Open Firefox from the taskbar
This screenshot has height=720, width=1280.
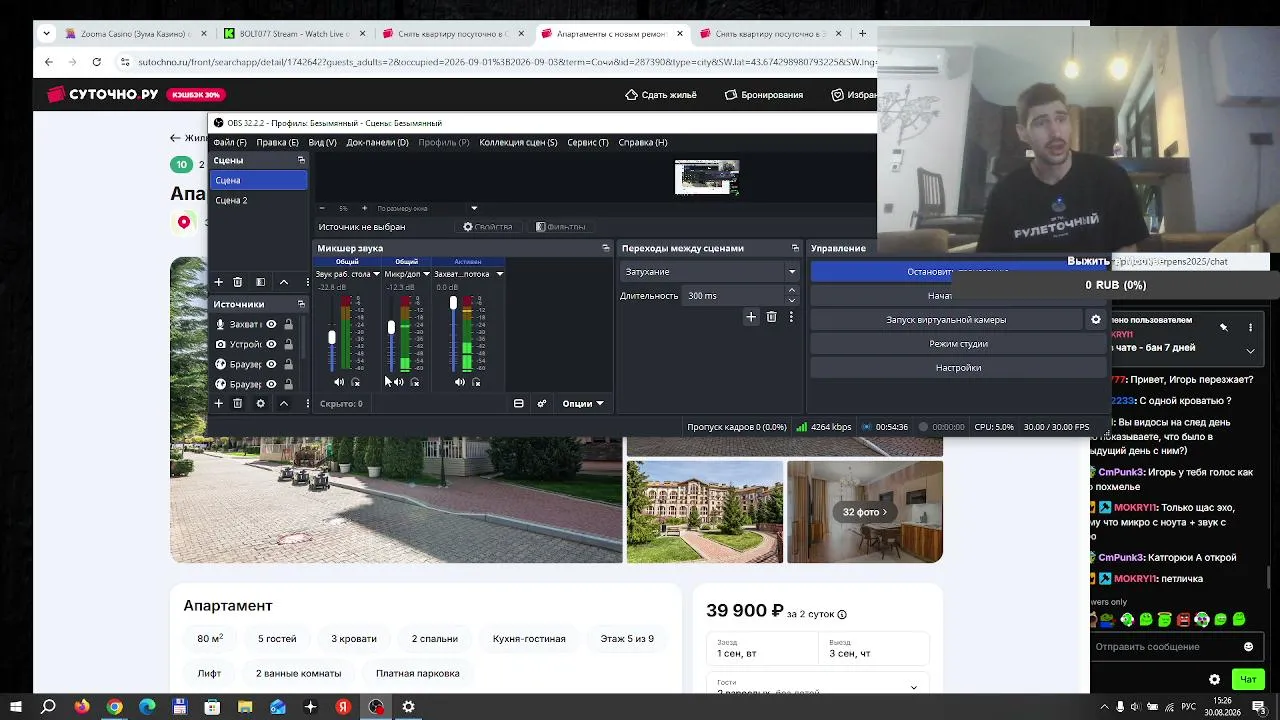(x=82, y=707)
